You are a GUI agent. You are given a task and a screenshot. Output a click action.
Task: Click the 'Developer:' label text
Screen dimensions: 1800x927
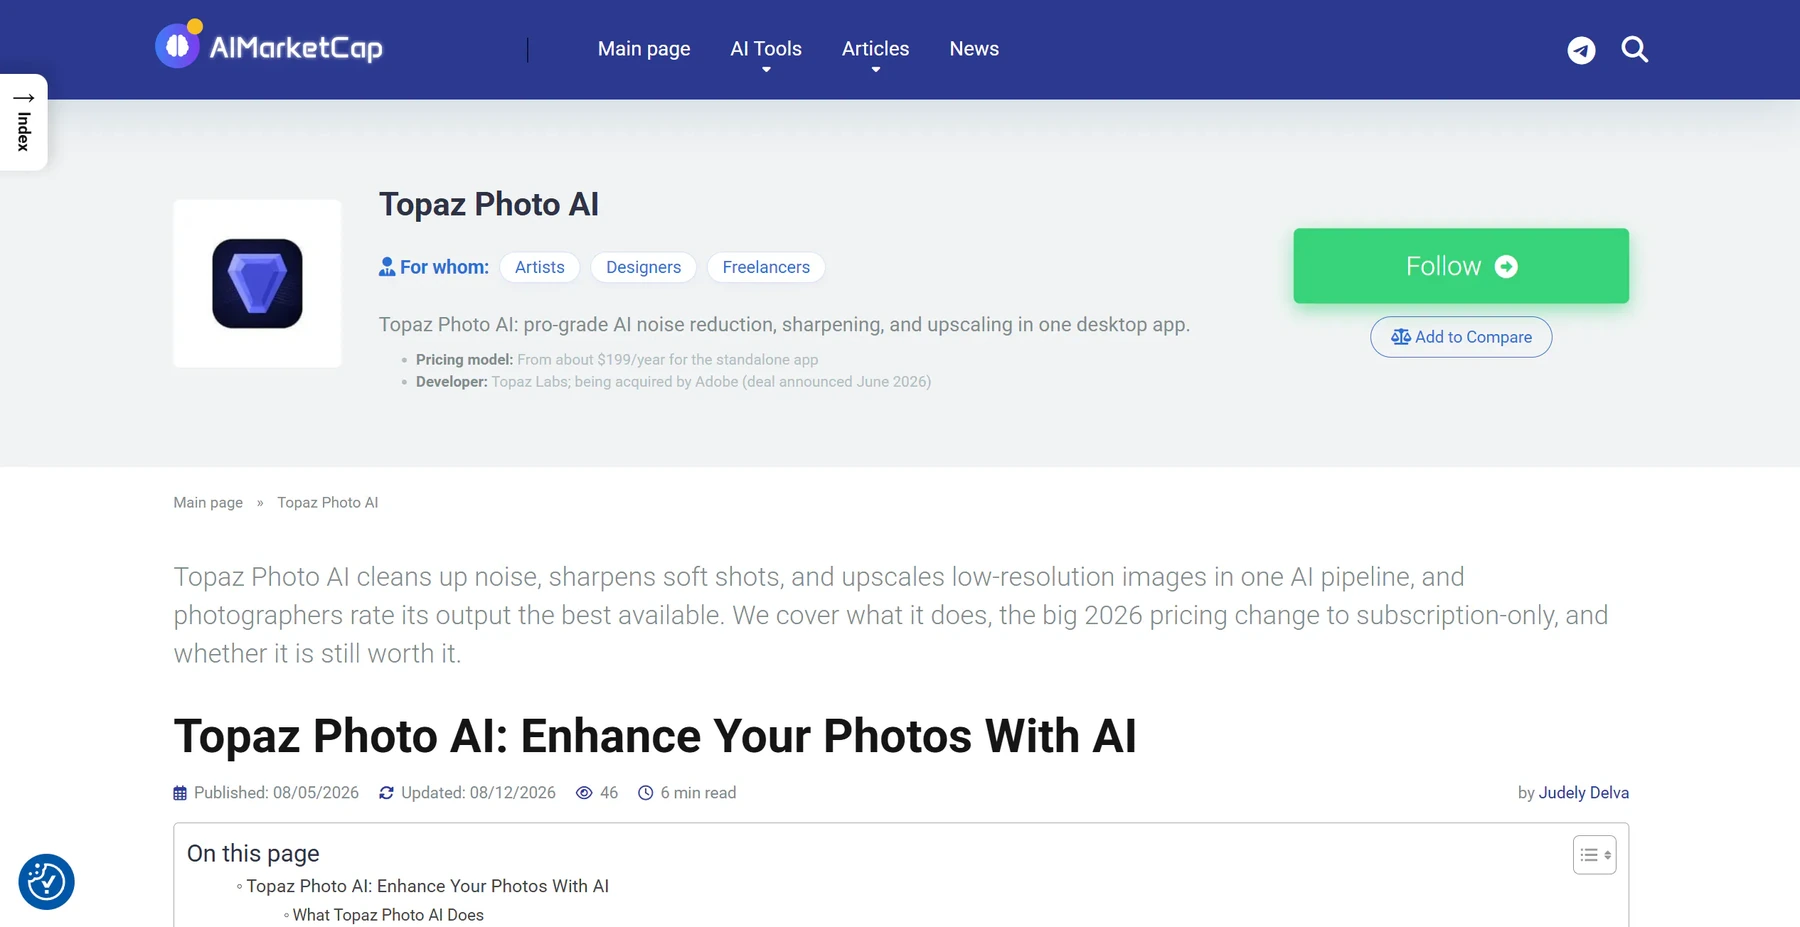[452, 381]
